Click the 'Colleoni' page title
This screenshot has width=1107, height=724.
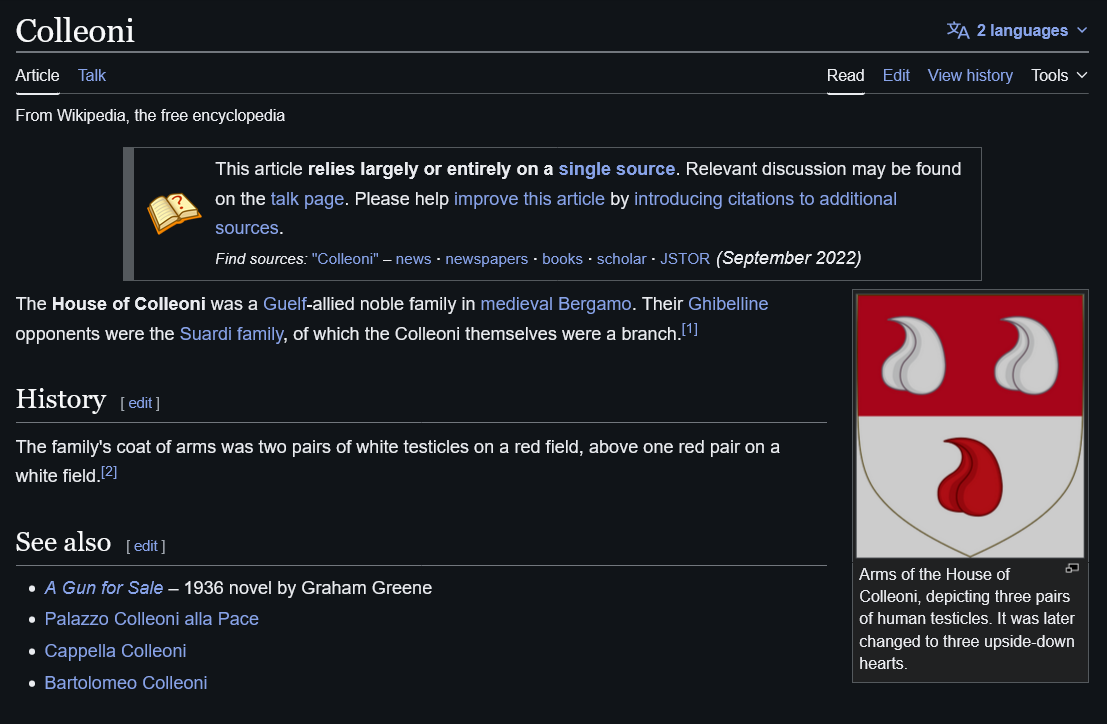point(75,31)
